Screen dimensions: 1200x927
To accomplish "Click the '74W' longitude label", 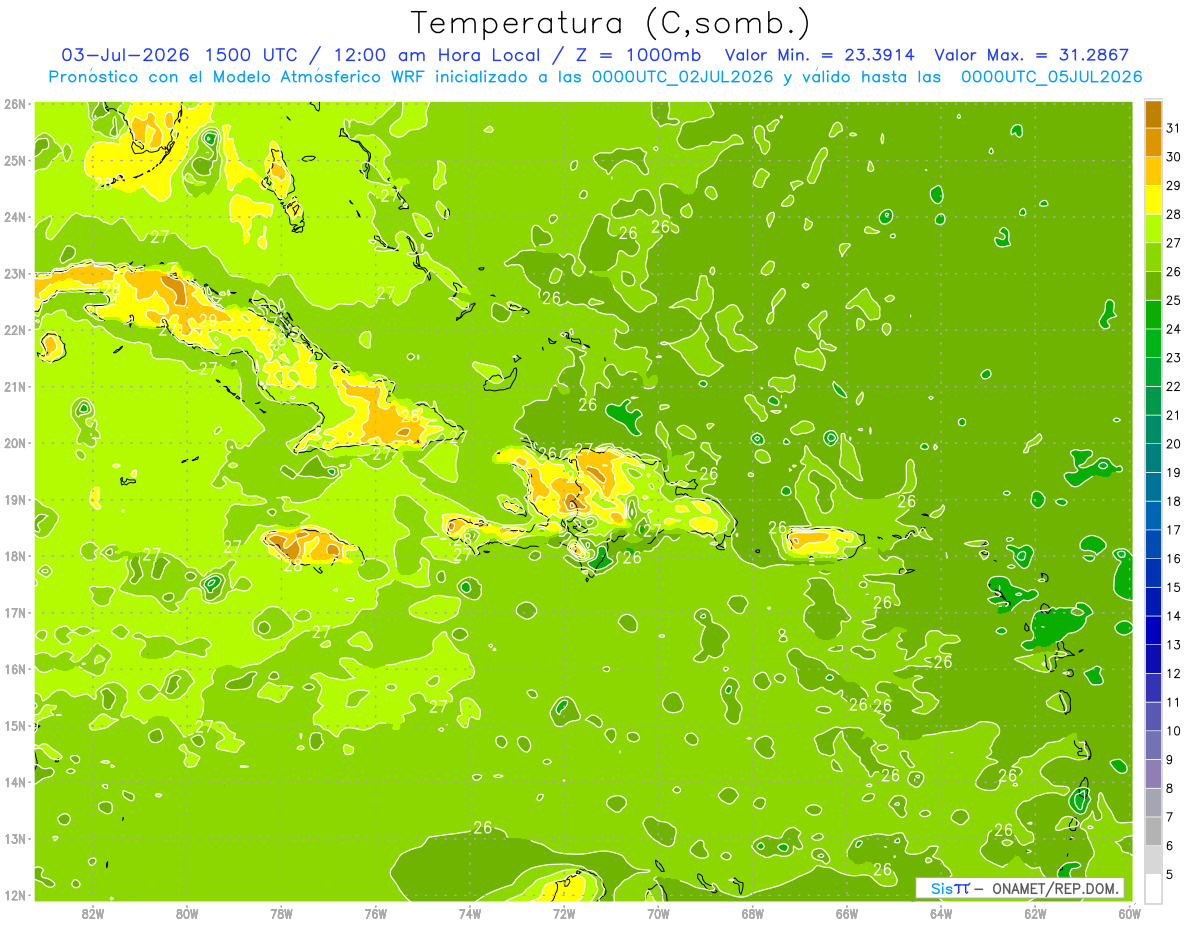I will click(x=470, y=913).
